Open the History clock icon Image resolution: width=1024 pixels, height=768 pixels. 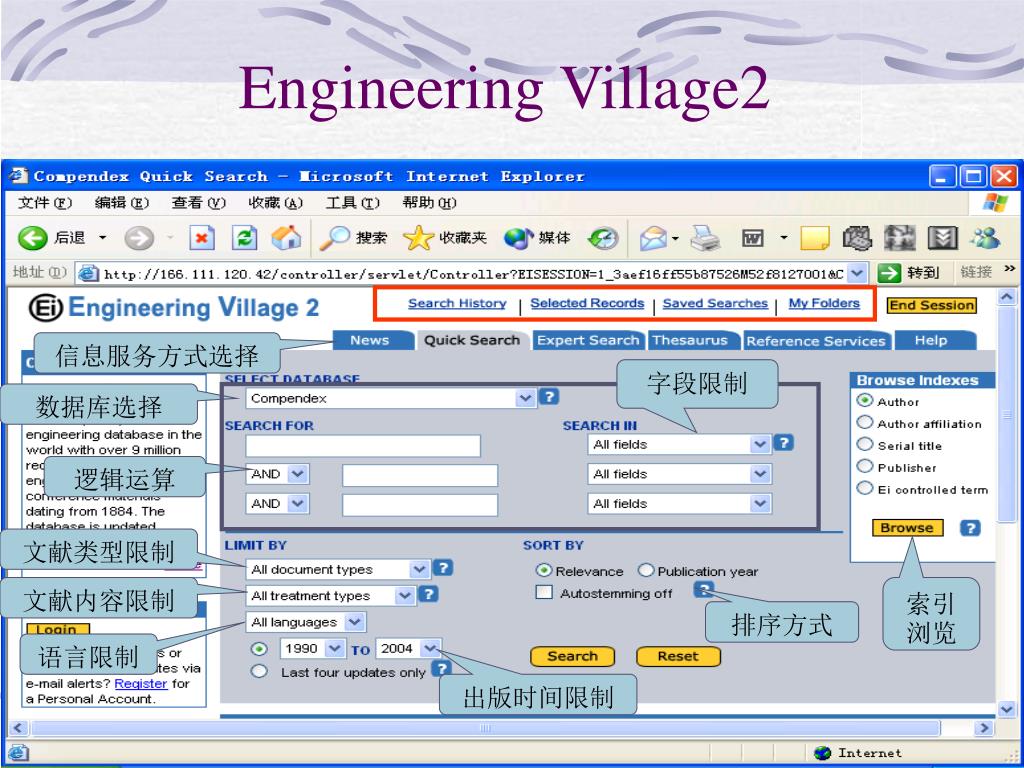tap(602, 238)
